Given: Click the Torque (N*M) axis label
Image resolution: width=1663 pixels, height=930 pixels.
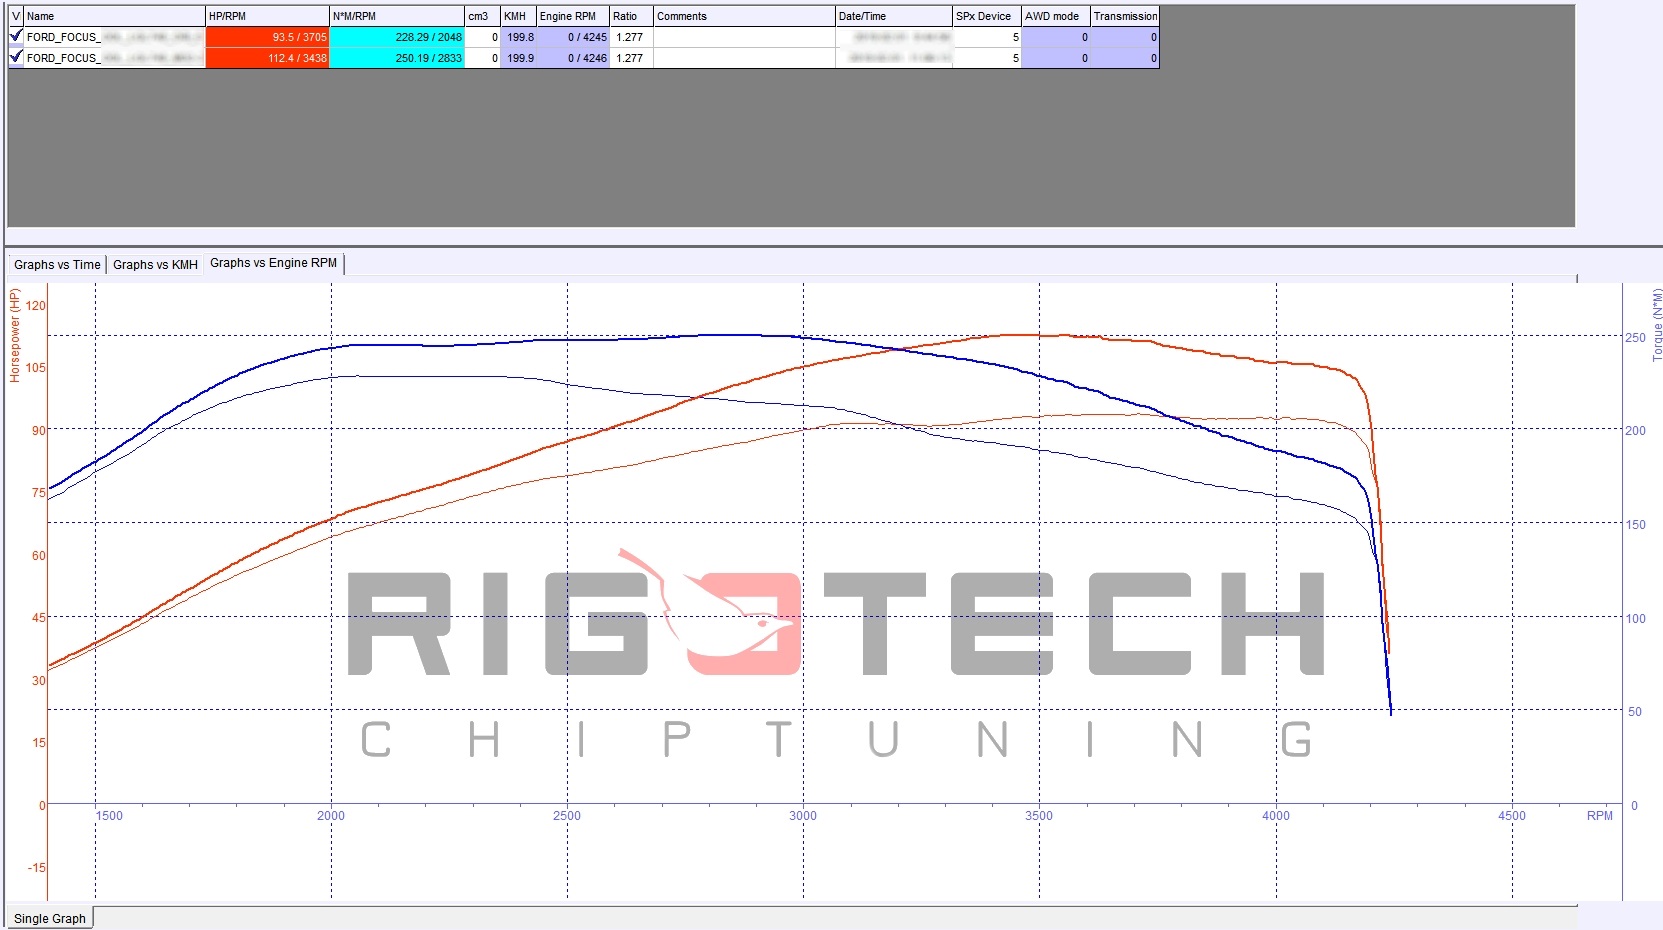Looking at the screenshot, I should [x=1657, y=324].
